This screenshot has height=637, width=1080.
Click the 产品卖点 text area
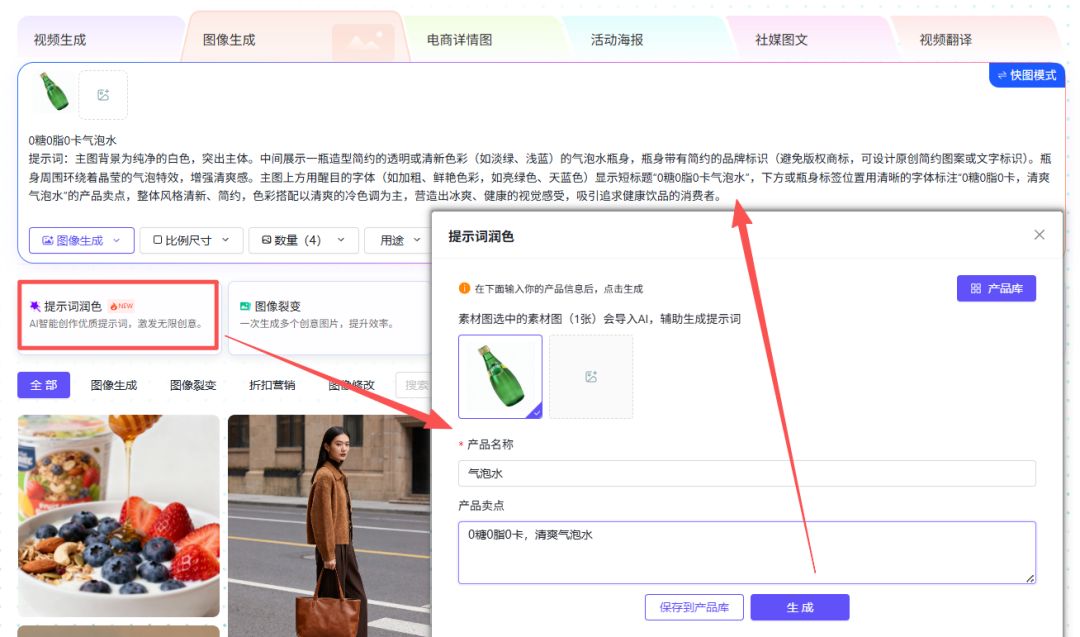pyautogui.click(x=746, y=551)
